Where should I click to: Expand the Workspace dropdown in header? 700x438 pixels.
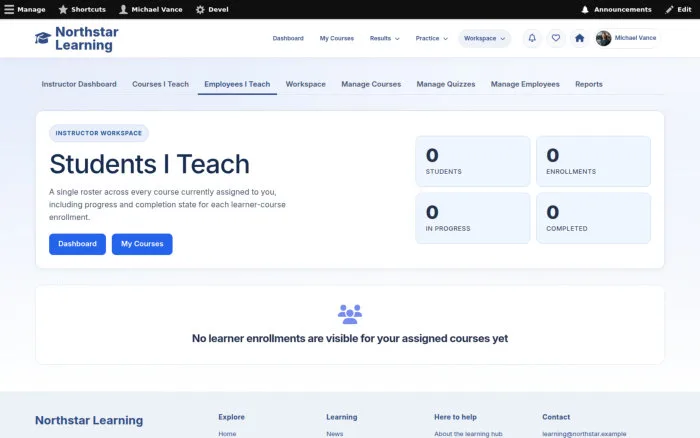pyautogui.click(x=484, y=38)
